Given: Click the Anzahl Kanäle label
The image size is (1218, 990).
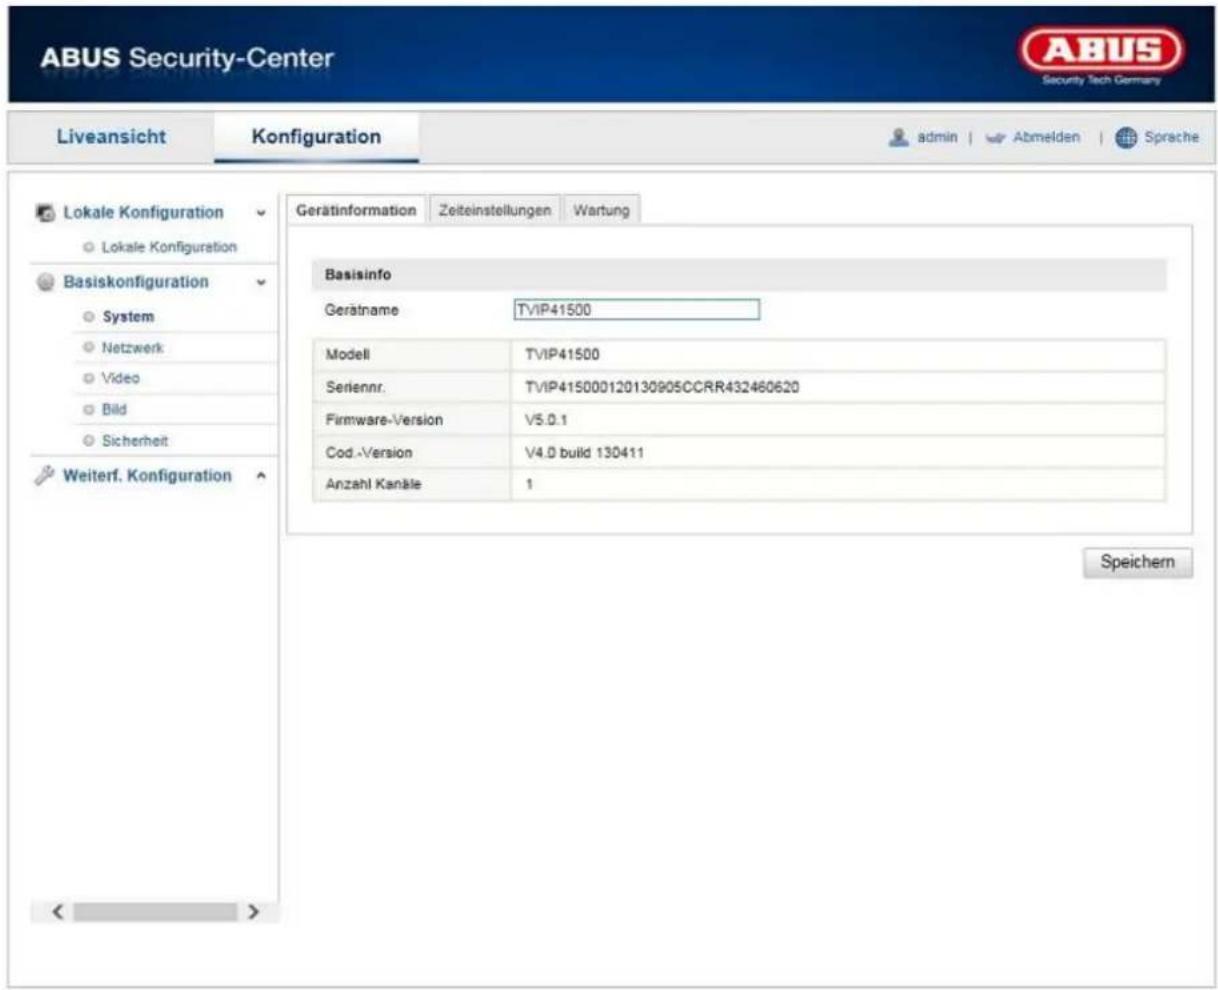Looking at the screenshot, I should coord(373,484).
